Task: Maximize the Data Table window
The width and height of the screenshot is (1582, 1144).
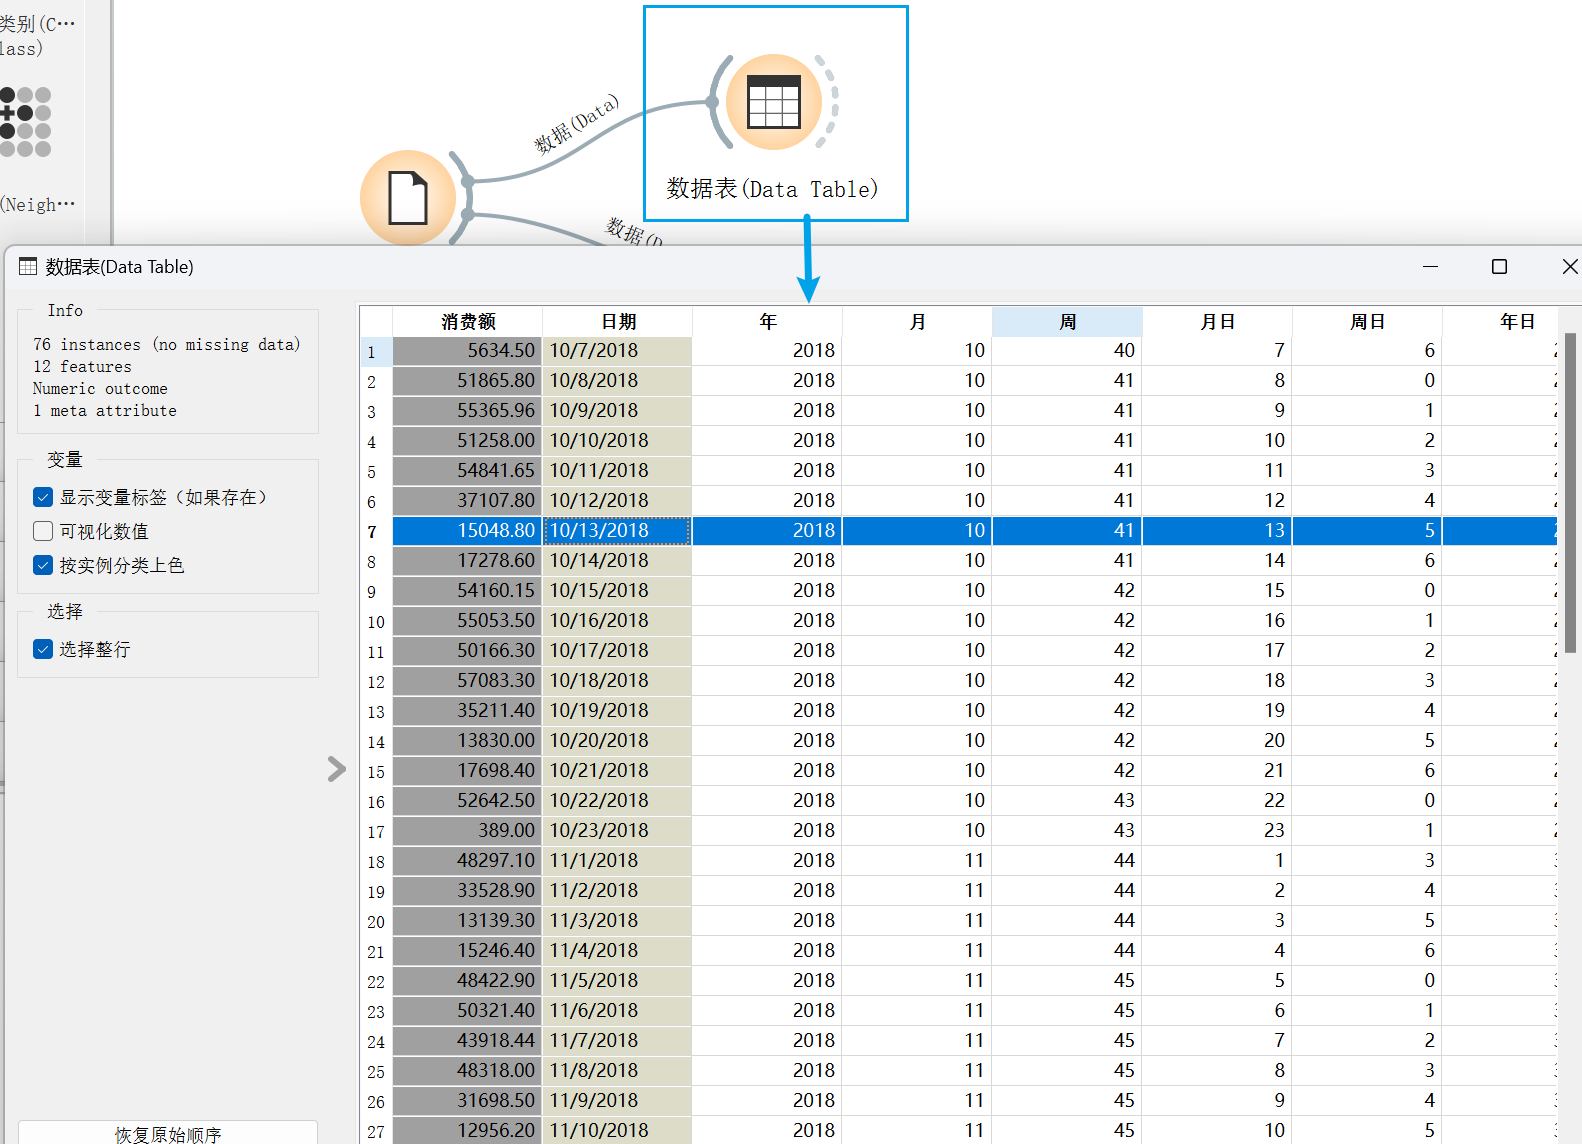Action: click(x=1499, y=266)
